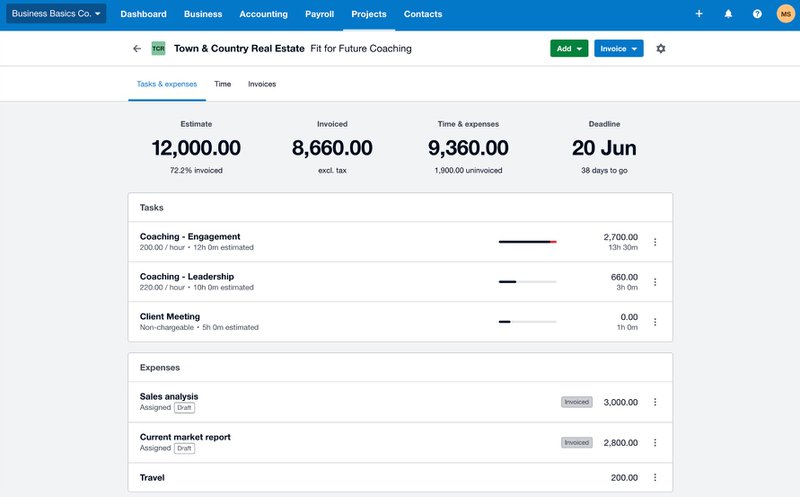
Task: Click the back arrow beside project name
Action: [x=137, y=48]
